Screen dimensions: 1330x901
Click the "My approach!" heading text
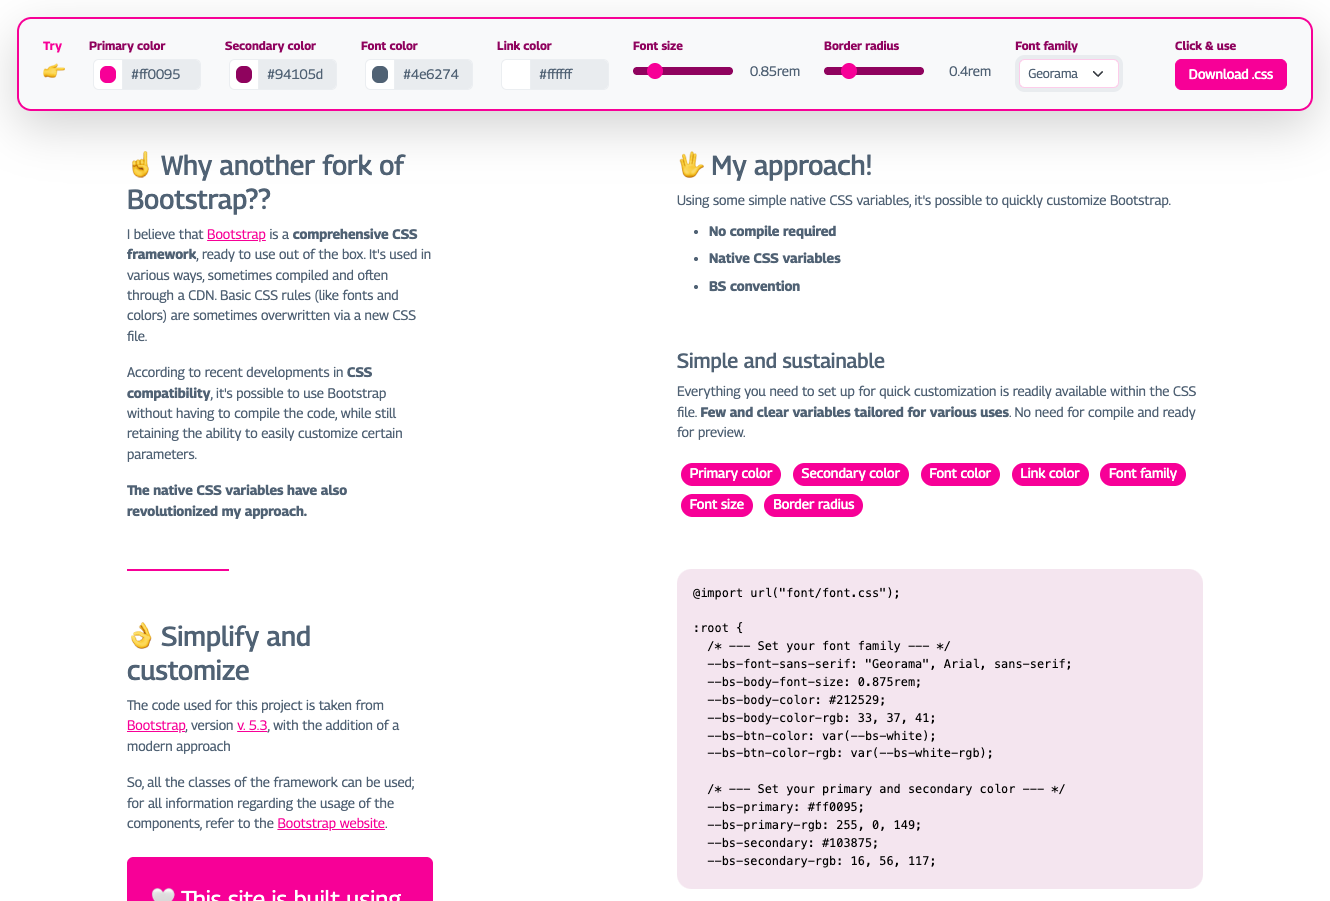pos(791,165)
